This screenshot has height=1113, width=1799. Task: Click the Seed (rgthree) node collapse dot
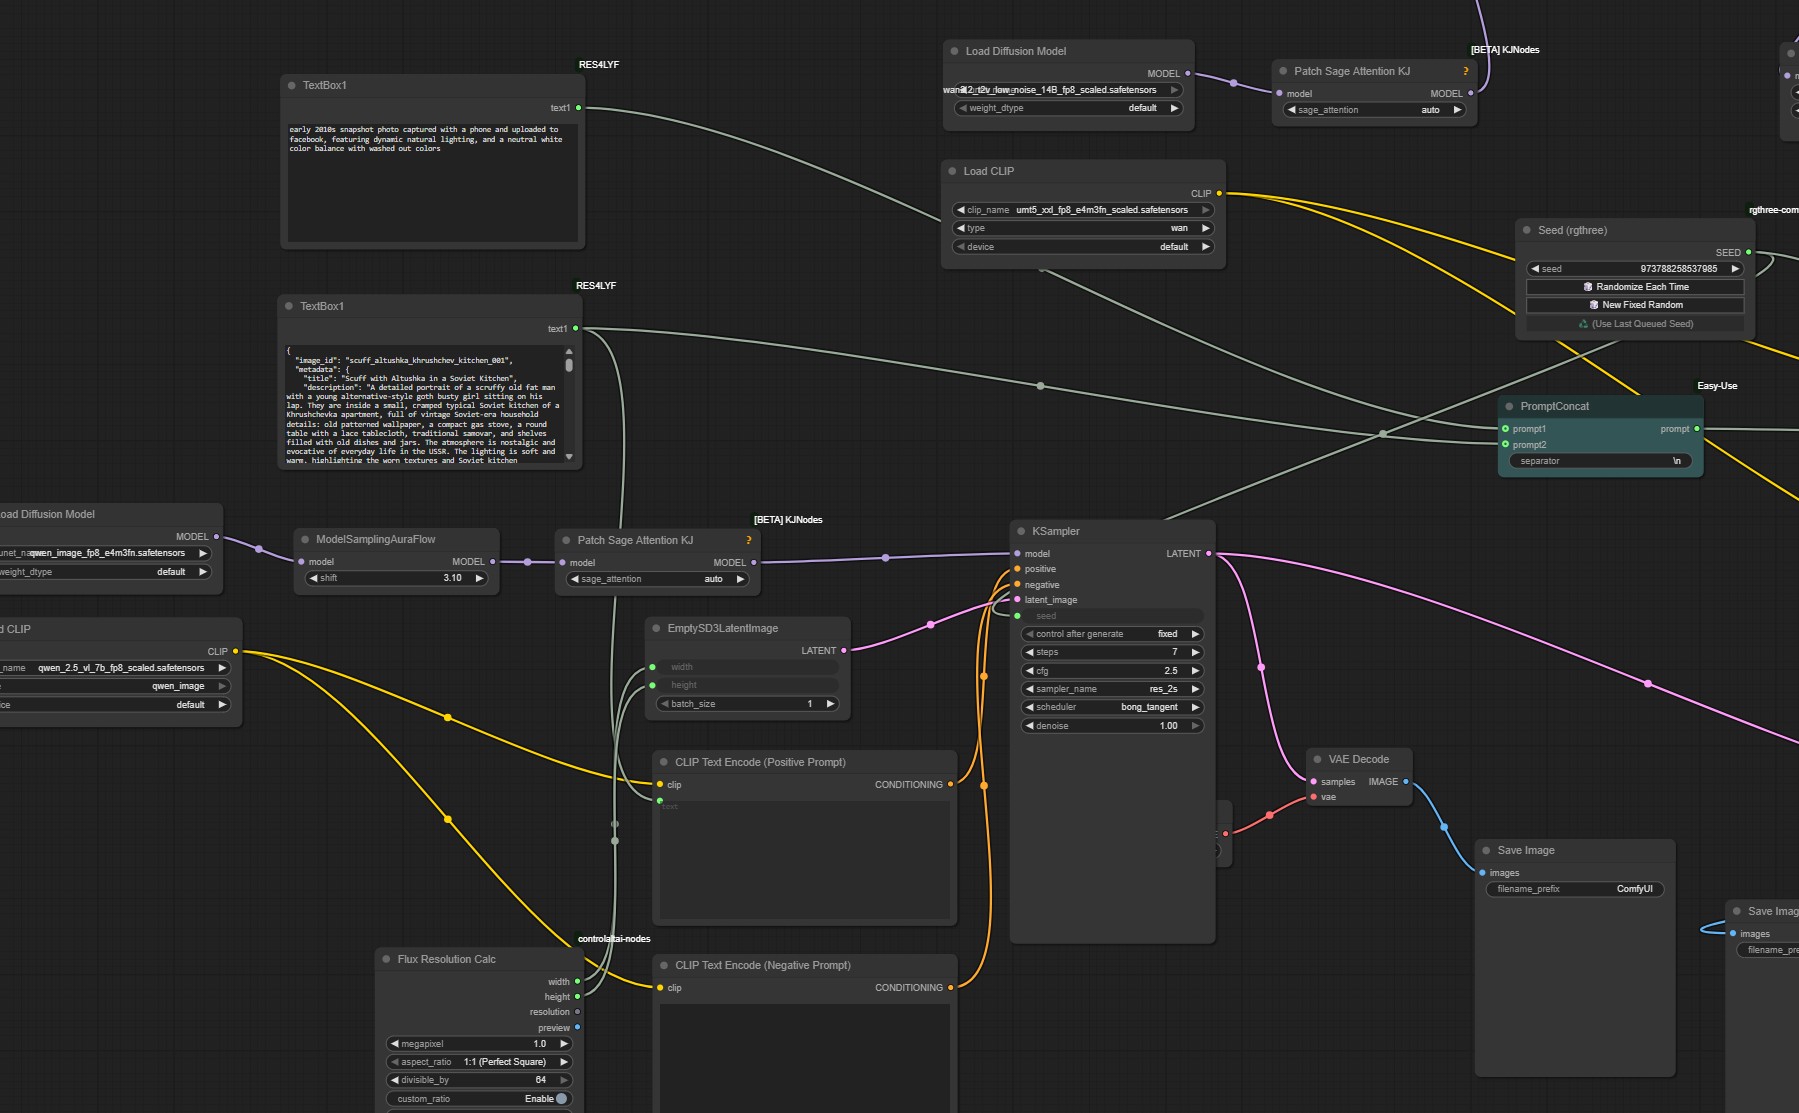(1527, 230)
